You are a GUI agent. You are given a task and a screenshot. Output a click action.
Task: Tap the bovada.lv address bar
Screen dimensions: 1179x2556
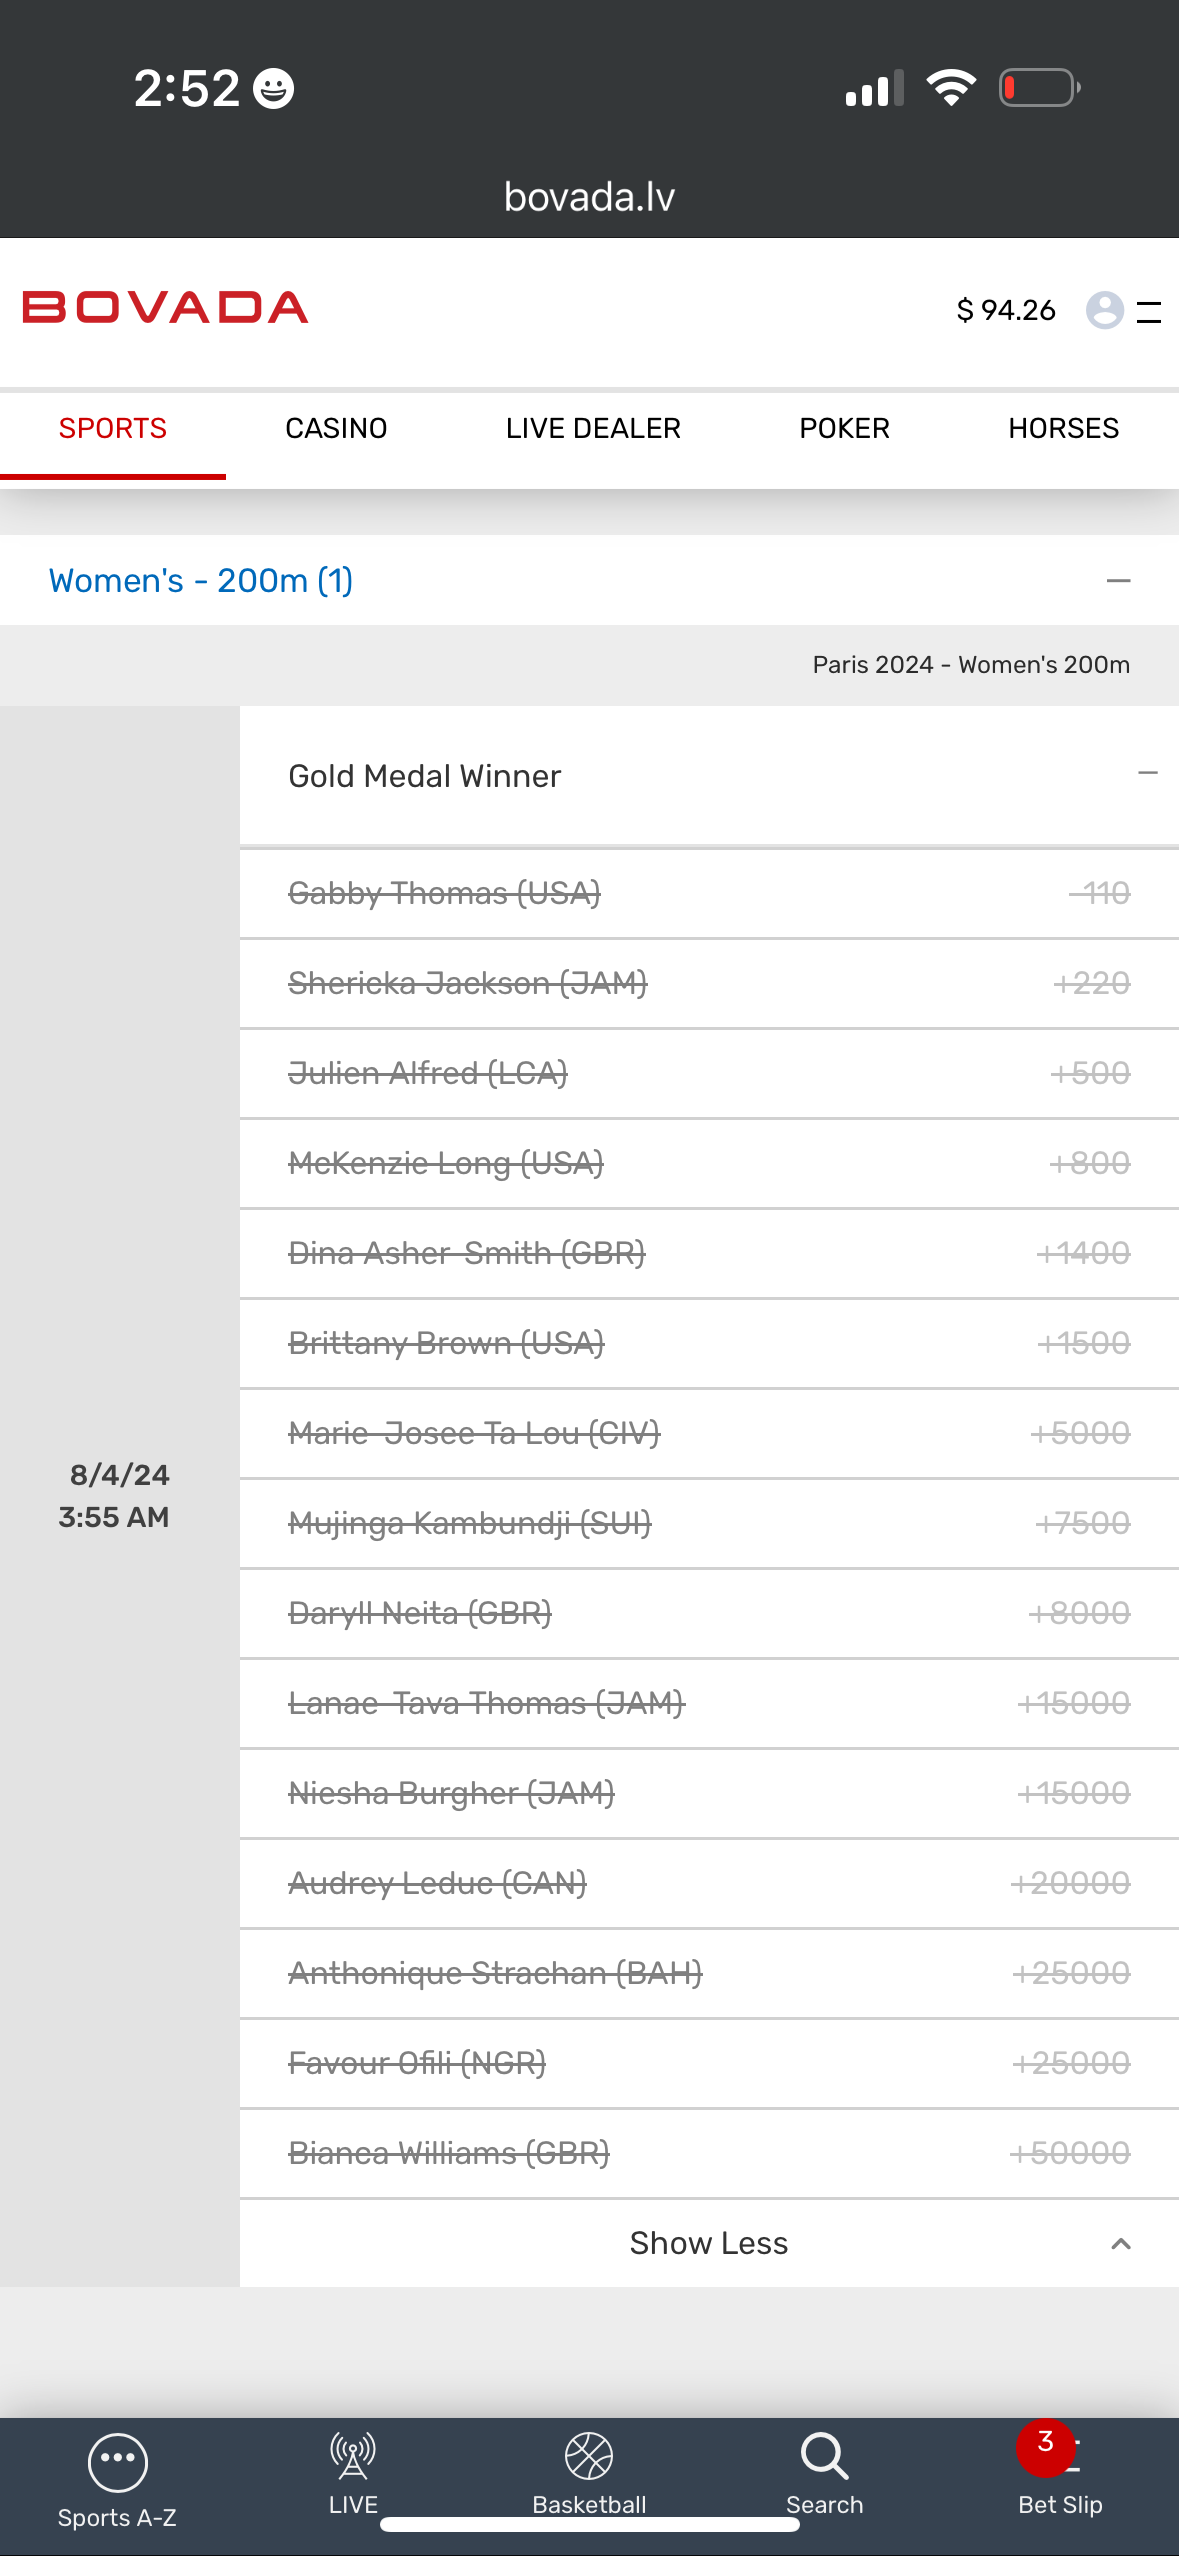click(589, 197)
